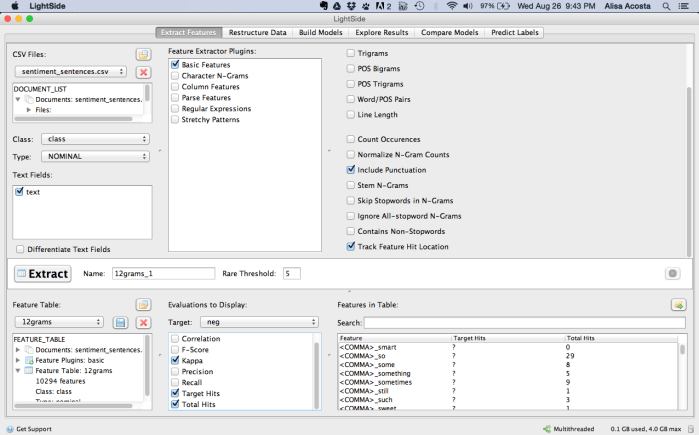Viewport: 699px width, 435px height.
Task: Open Spotlight search in menu bar
Action: 666,6
